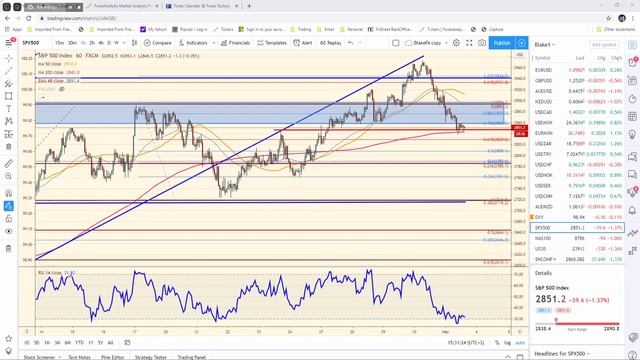This screenshot has width=640, height=360.
Task: Click the Add symbol field
Action: (x=604, y=44)
